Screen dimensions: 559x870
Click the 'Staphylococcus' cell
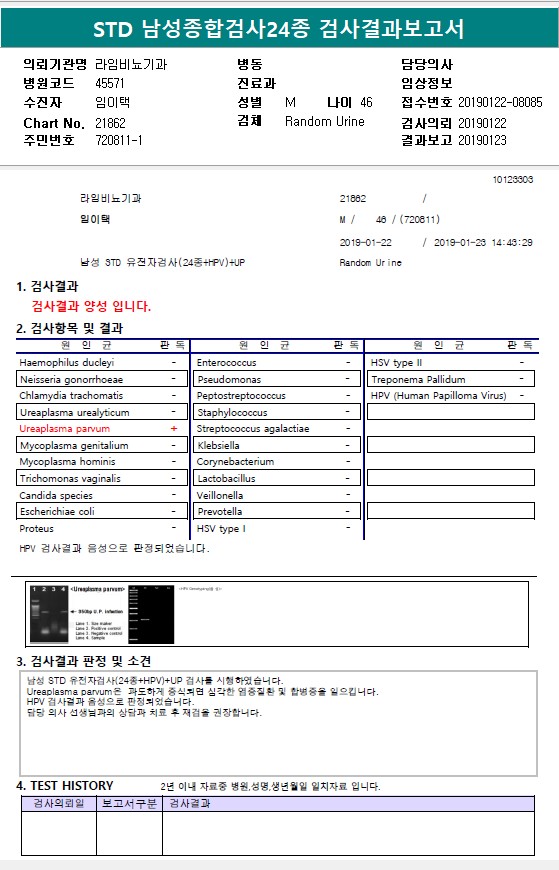[277, 412]
